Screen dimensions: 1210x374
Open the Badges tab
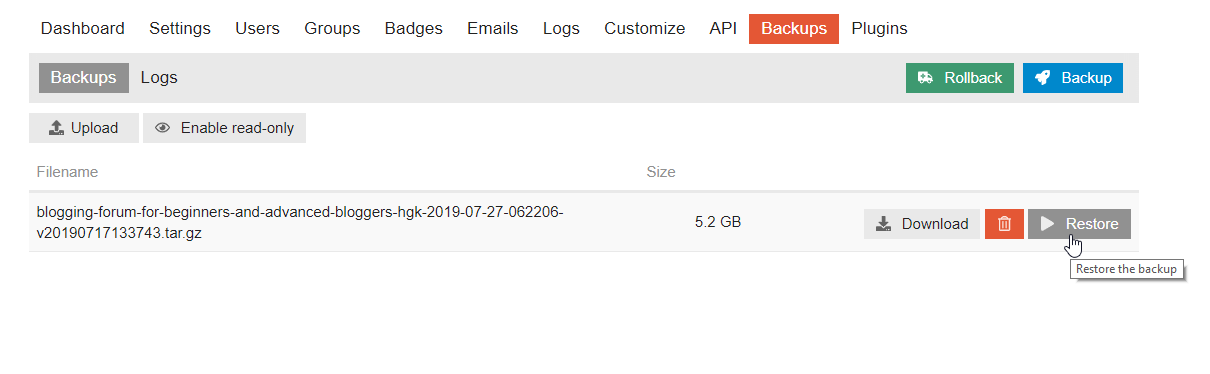click(x=413, y=28)
